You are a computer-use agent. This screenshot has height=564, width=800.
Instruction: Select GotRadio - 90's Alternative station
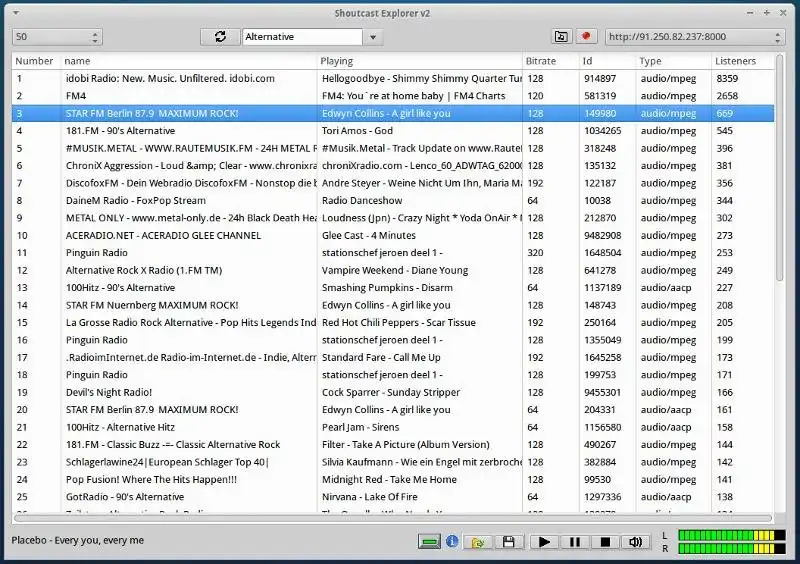click(393, 497)
